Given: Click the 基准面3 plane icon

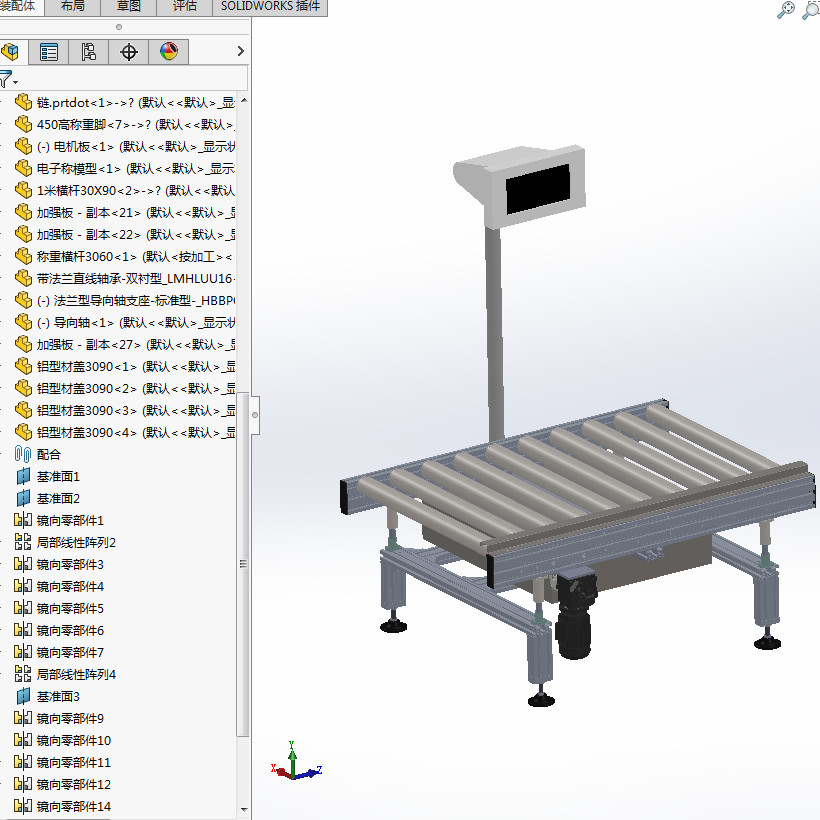Looking at the screenshot, I should 23,696.
